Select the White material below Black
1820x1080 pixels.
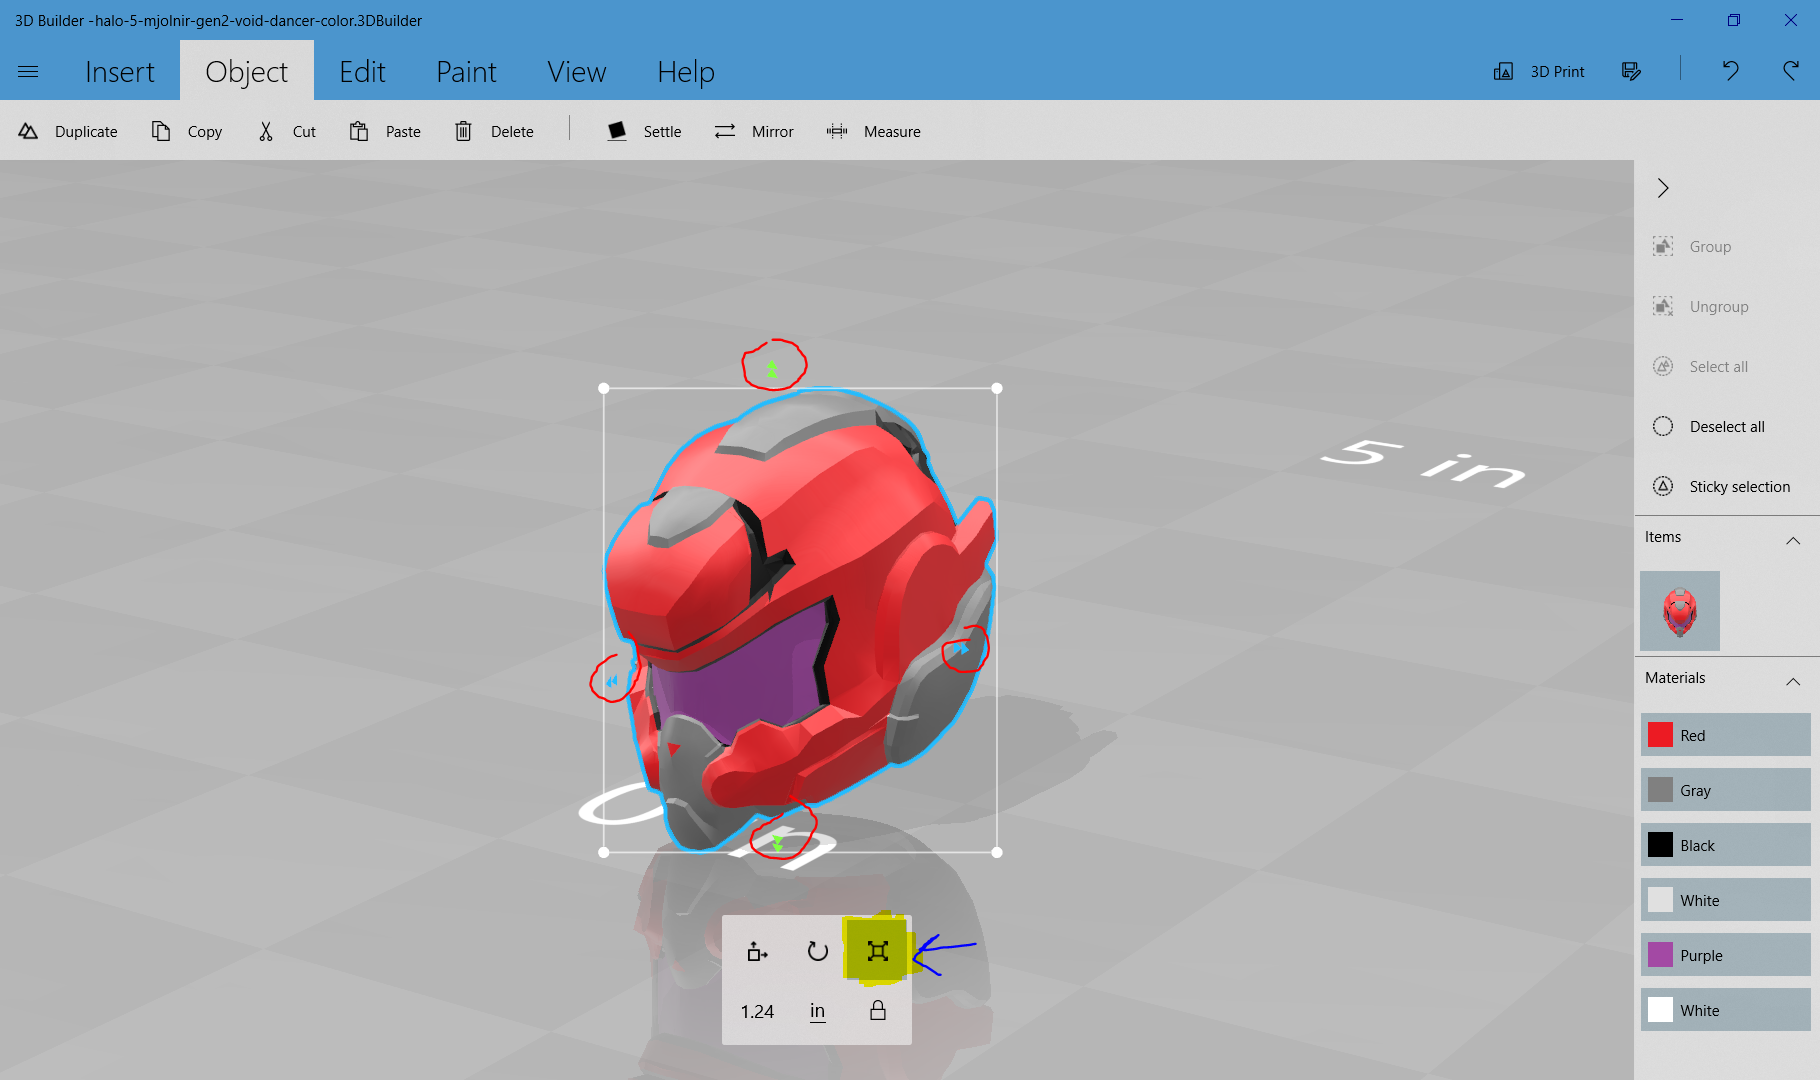pyautogui.click(x=1726, y=900)
